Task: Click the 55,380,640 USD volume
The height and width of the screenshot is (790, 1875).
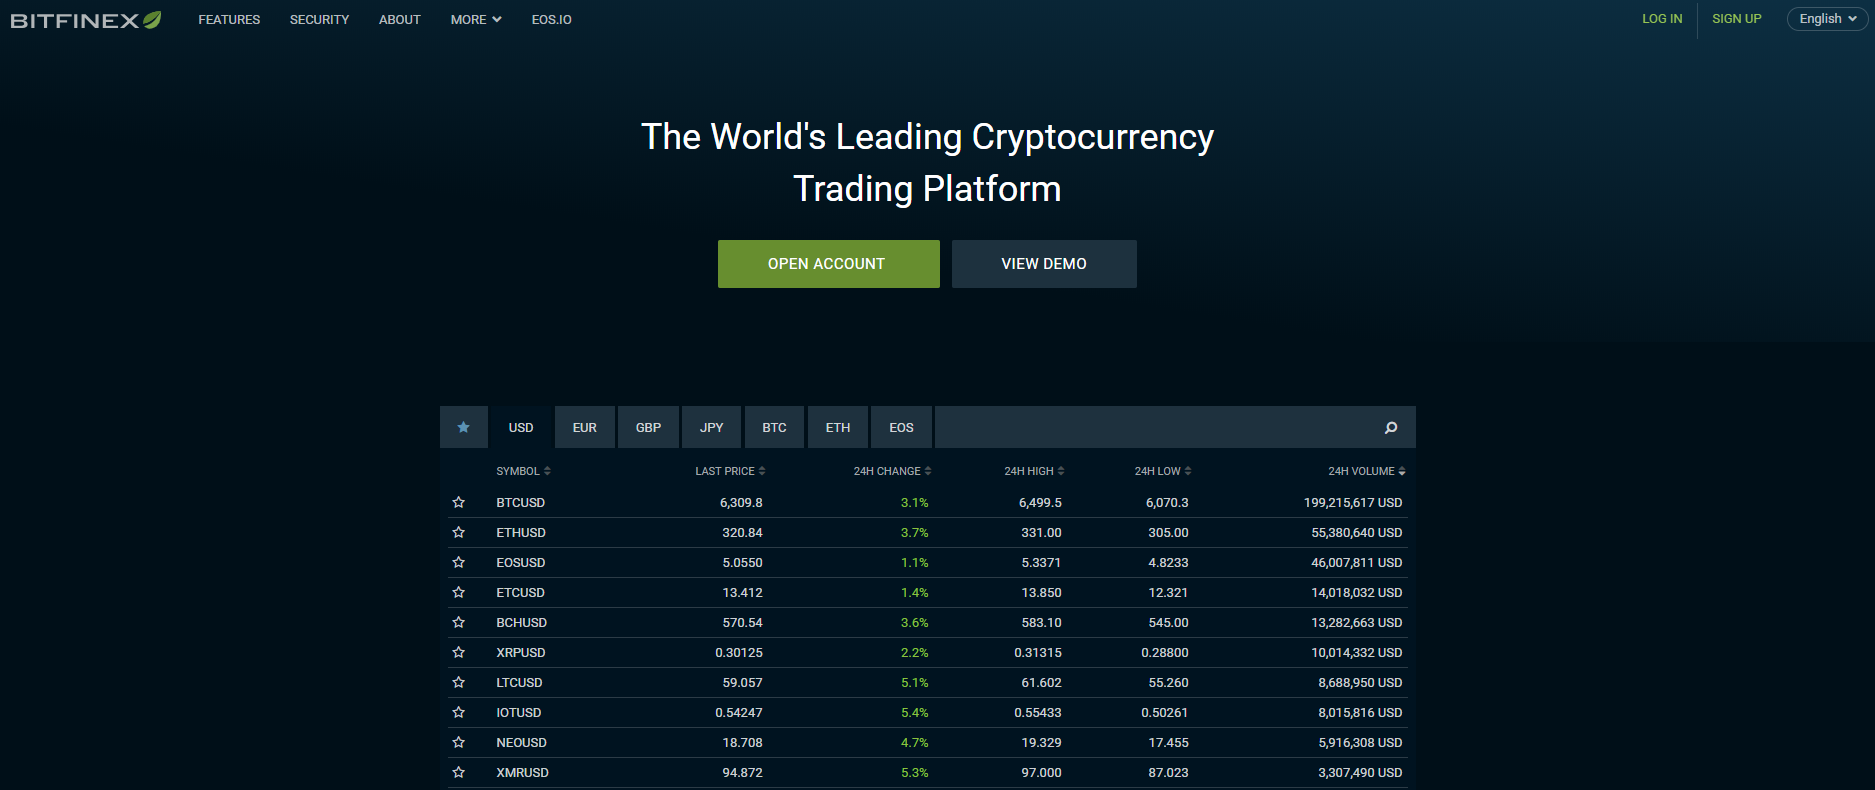Action: [x=1357, y=533]
